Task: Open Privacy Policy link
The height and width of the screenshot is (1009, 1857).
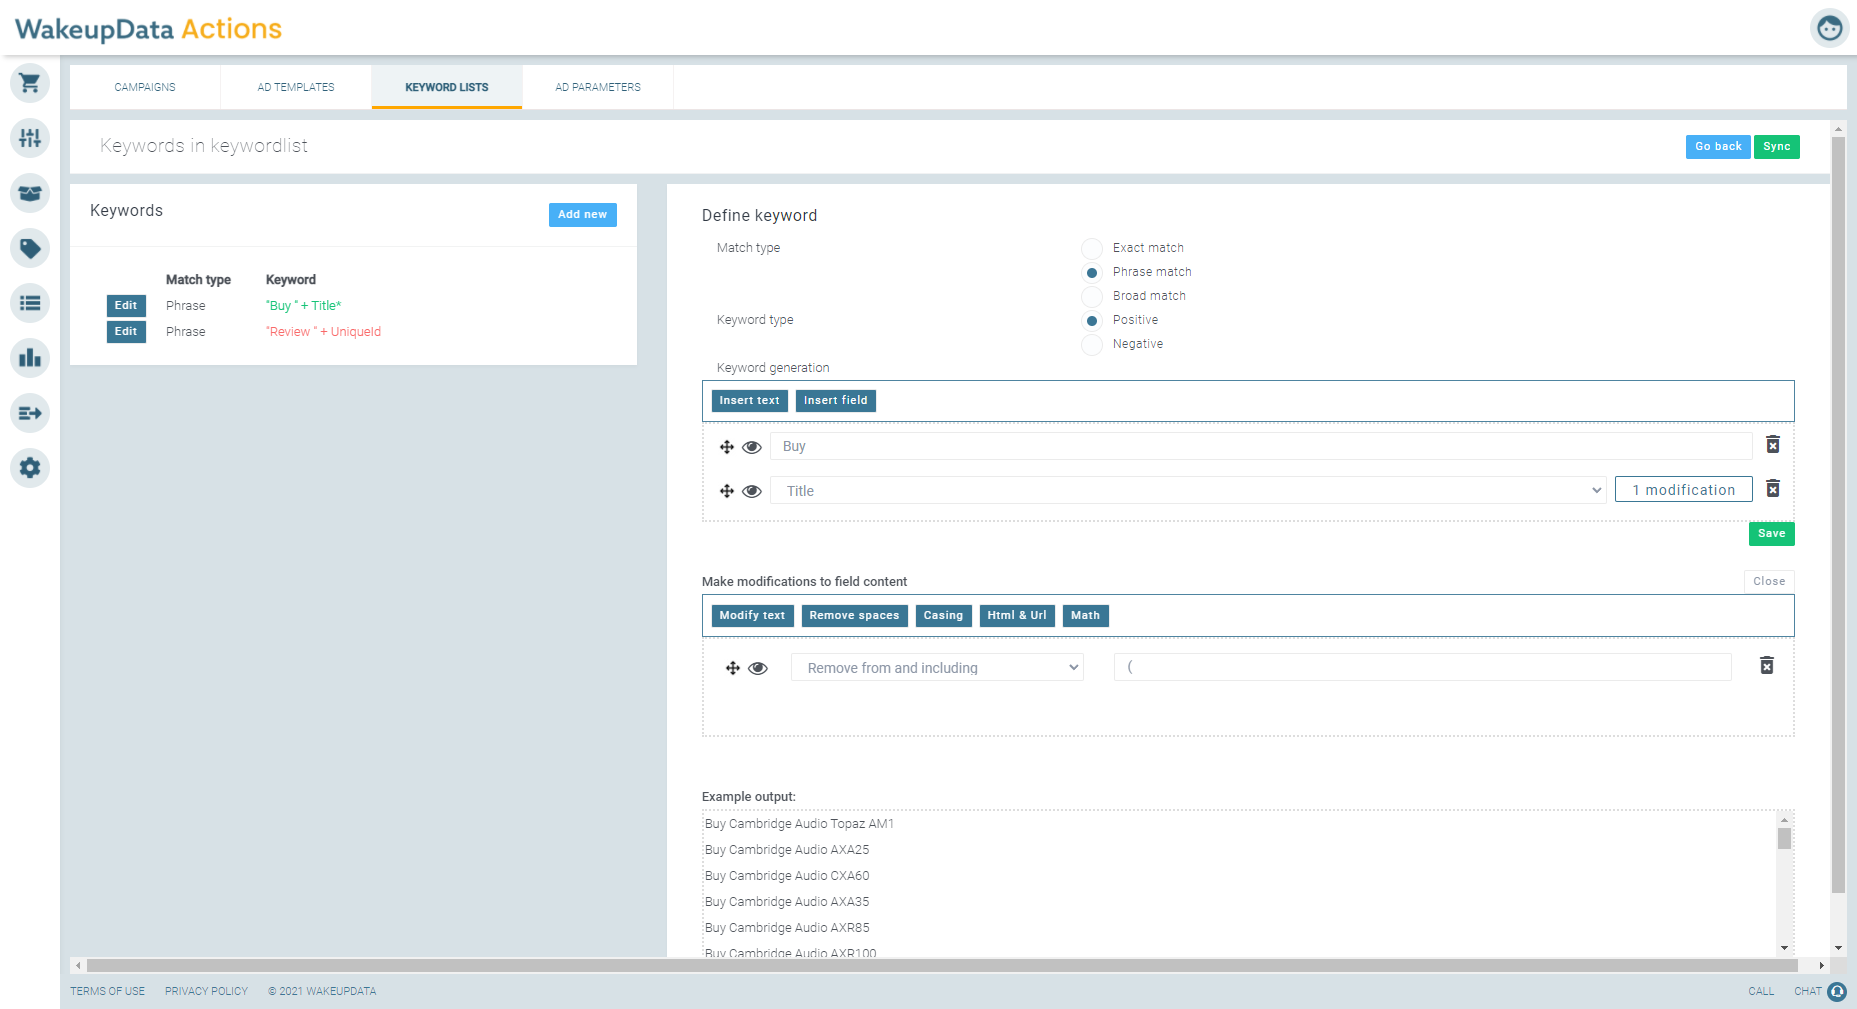Action: tap(206, 992)
